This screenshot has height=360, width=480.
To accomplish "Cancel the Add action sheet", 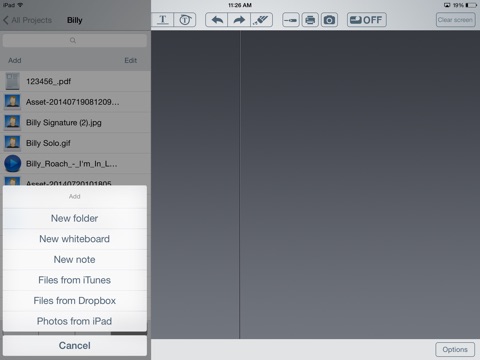I will 75,346.
